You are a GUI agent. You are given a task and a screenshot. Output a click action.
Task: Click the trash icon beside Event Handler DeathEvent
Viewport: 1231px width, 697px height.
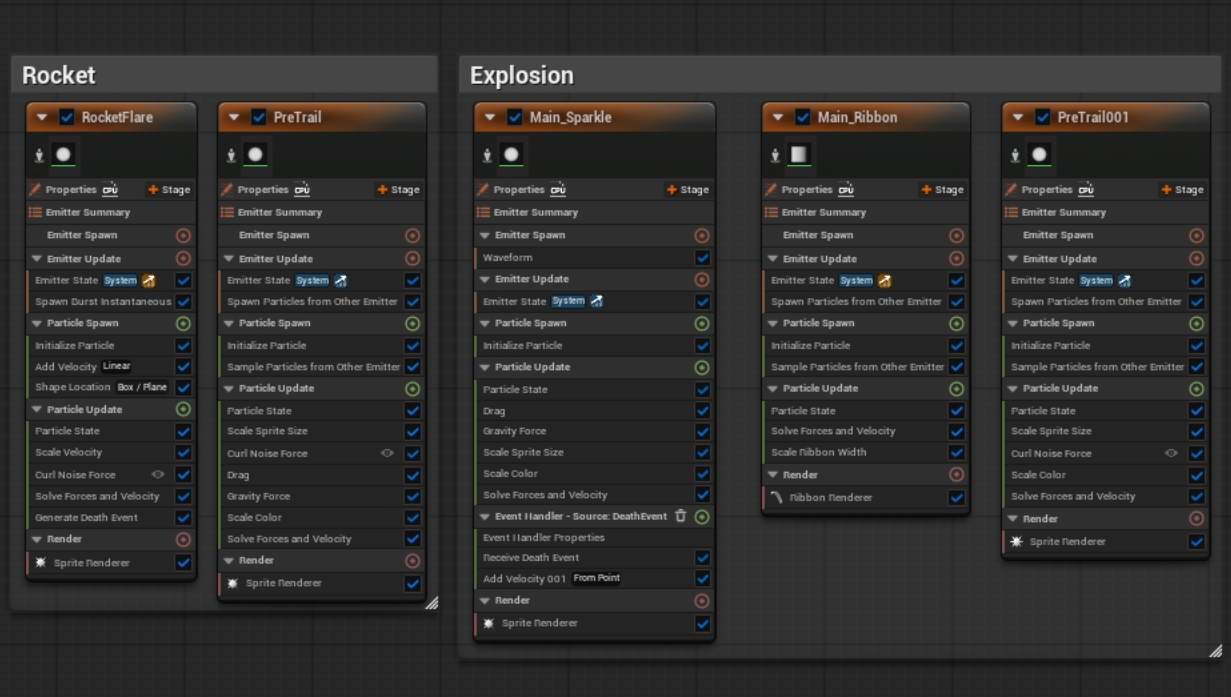[x=681, y=516]
